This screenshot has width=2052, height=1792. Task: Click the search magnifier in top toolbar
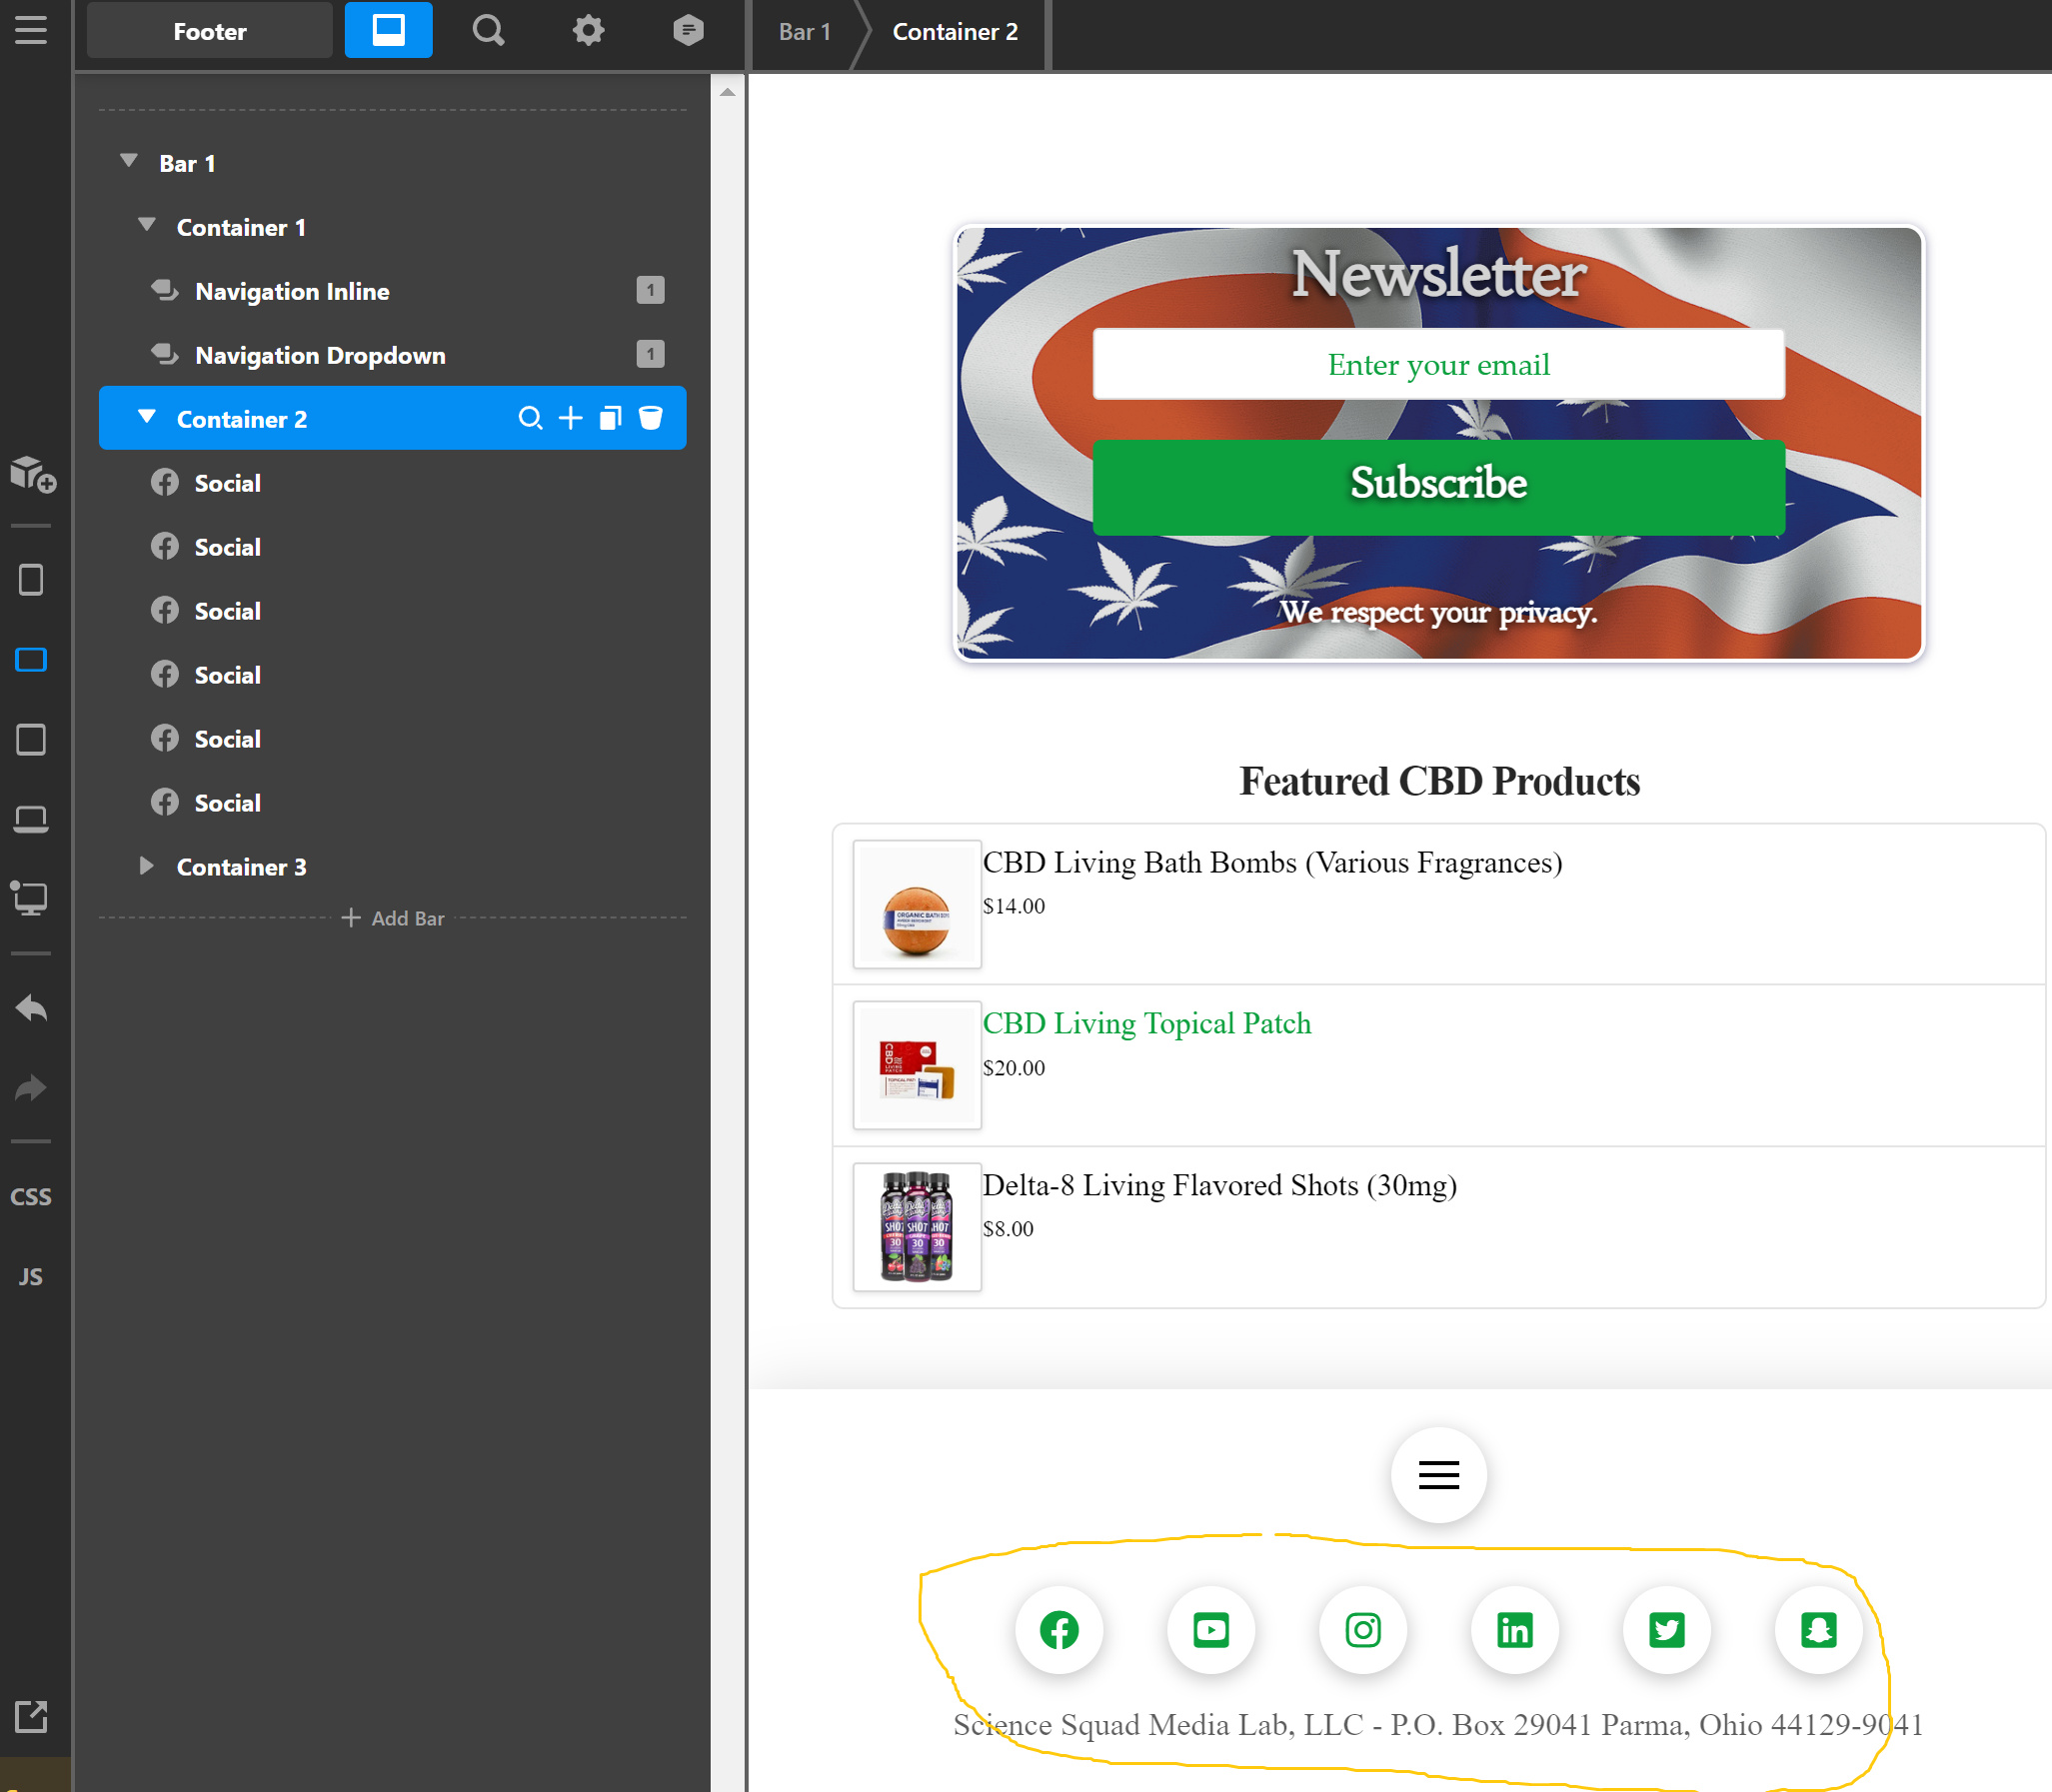[488, 30]
